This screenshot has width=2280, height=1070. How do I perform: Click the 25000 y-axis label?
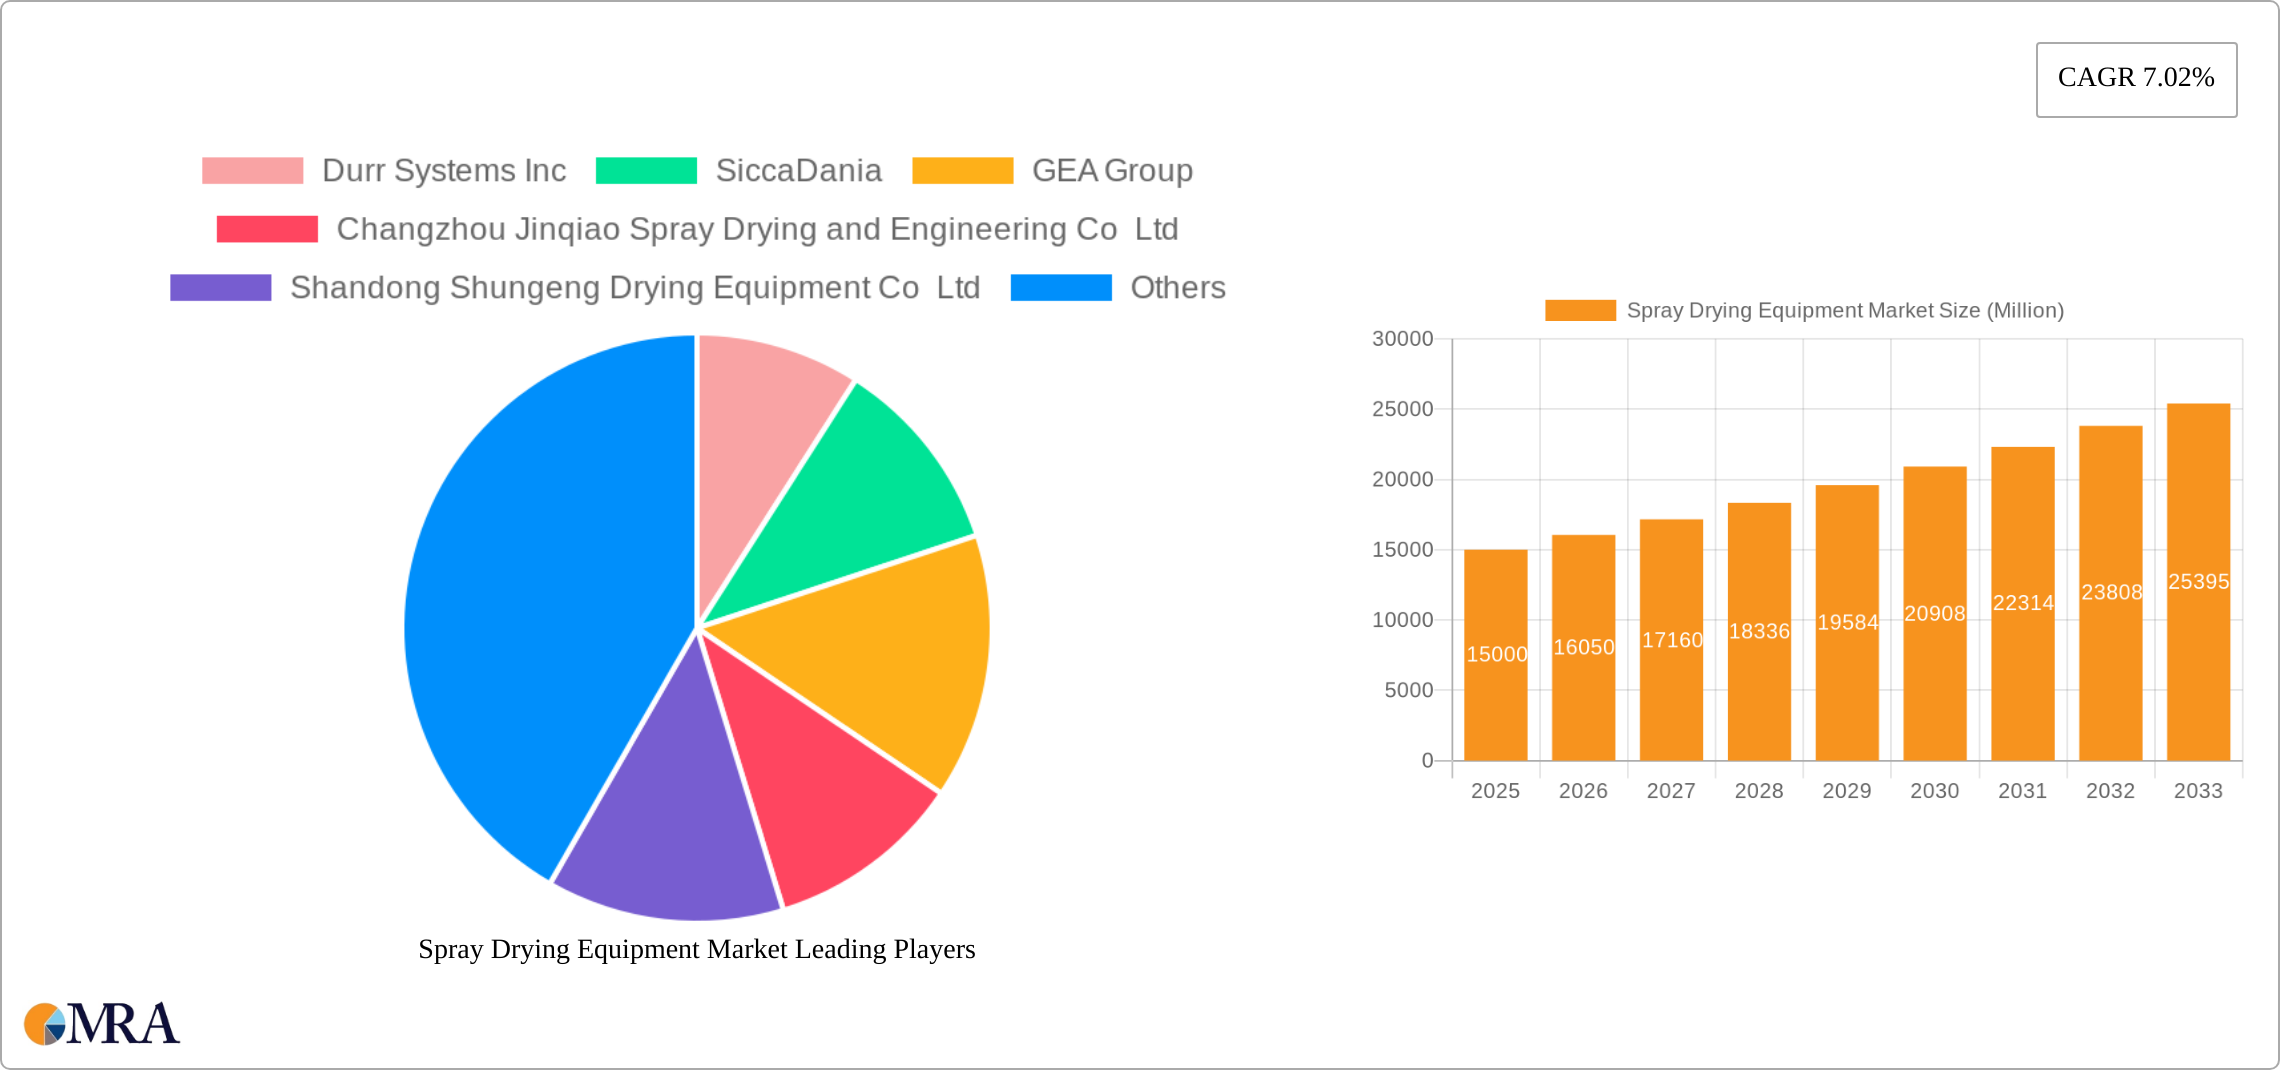(x=1402, y=409)
